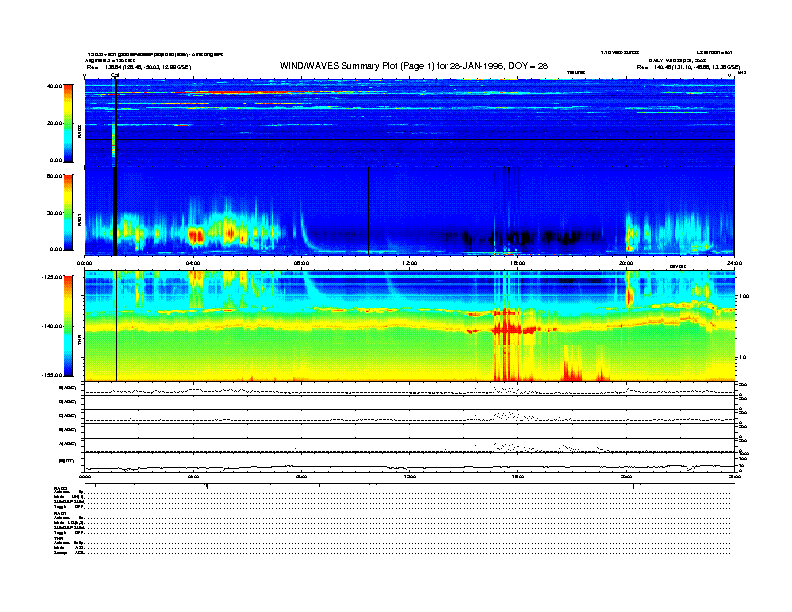Click the red burst near 04:00 in RAD1
Screen dimensions: 792x612
click(x=196, y=236)
